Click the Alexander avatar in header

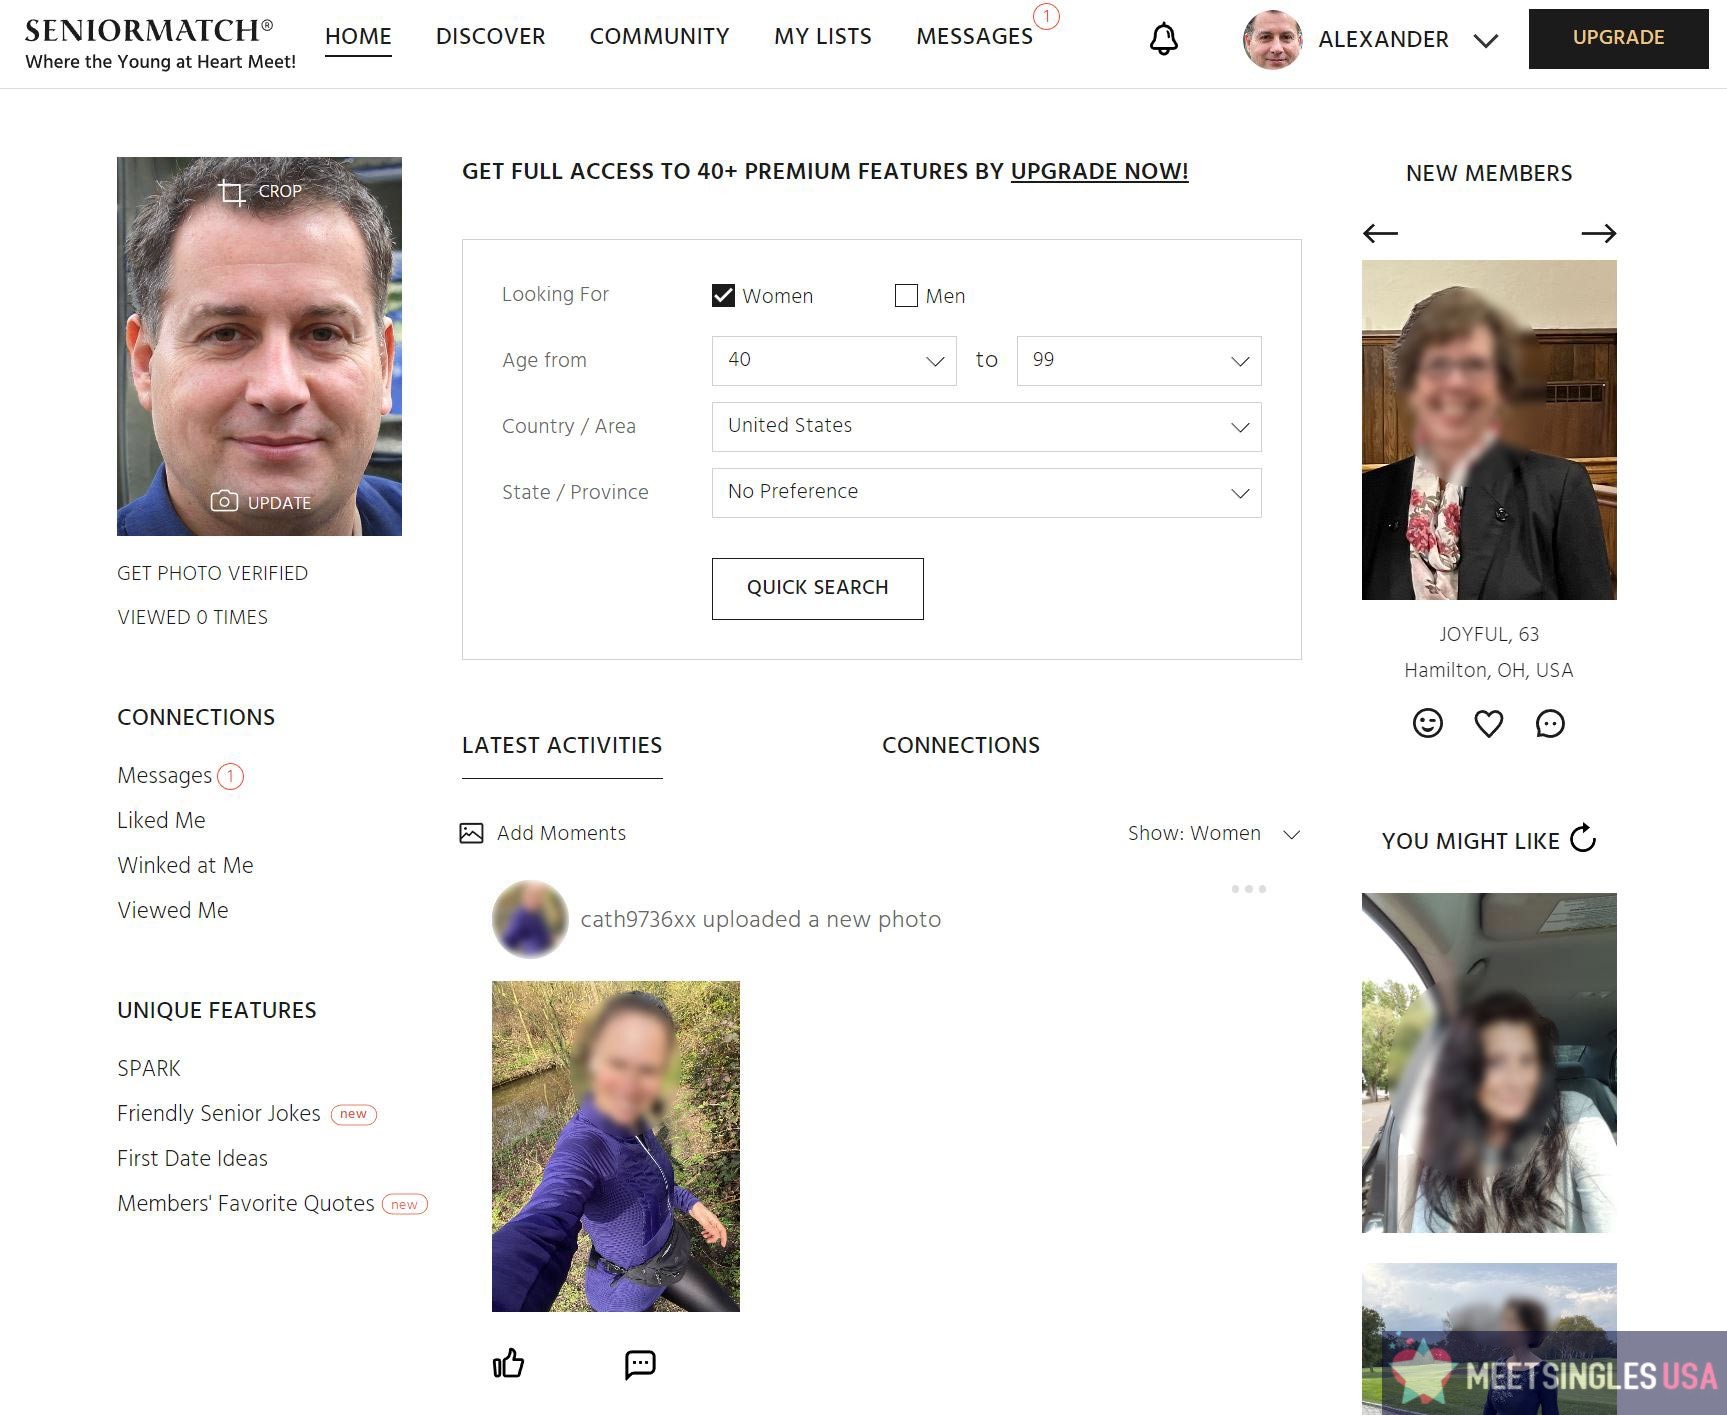[x=1272, y=39]
